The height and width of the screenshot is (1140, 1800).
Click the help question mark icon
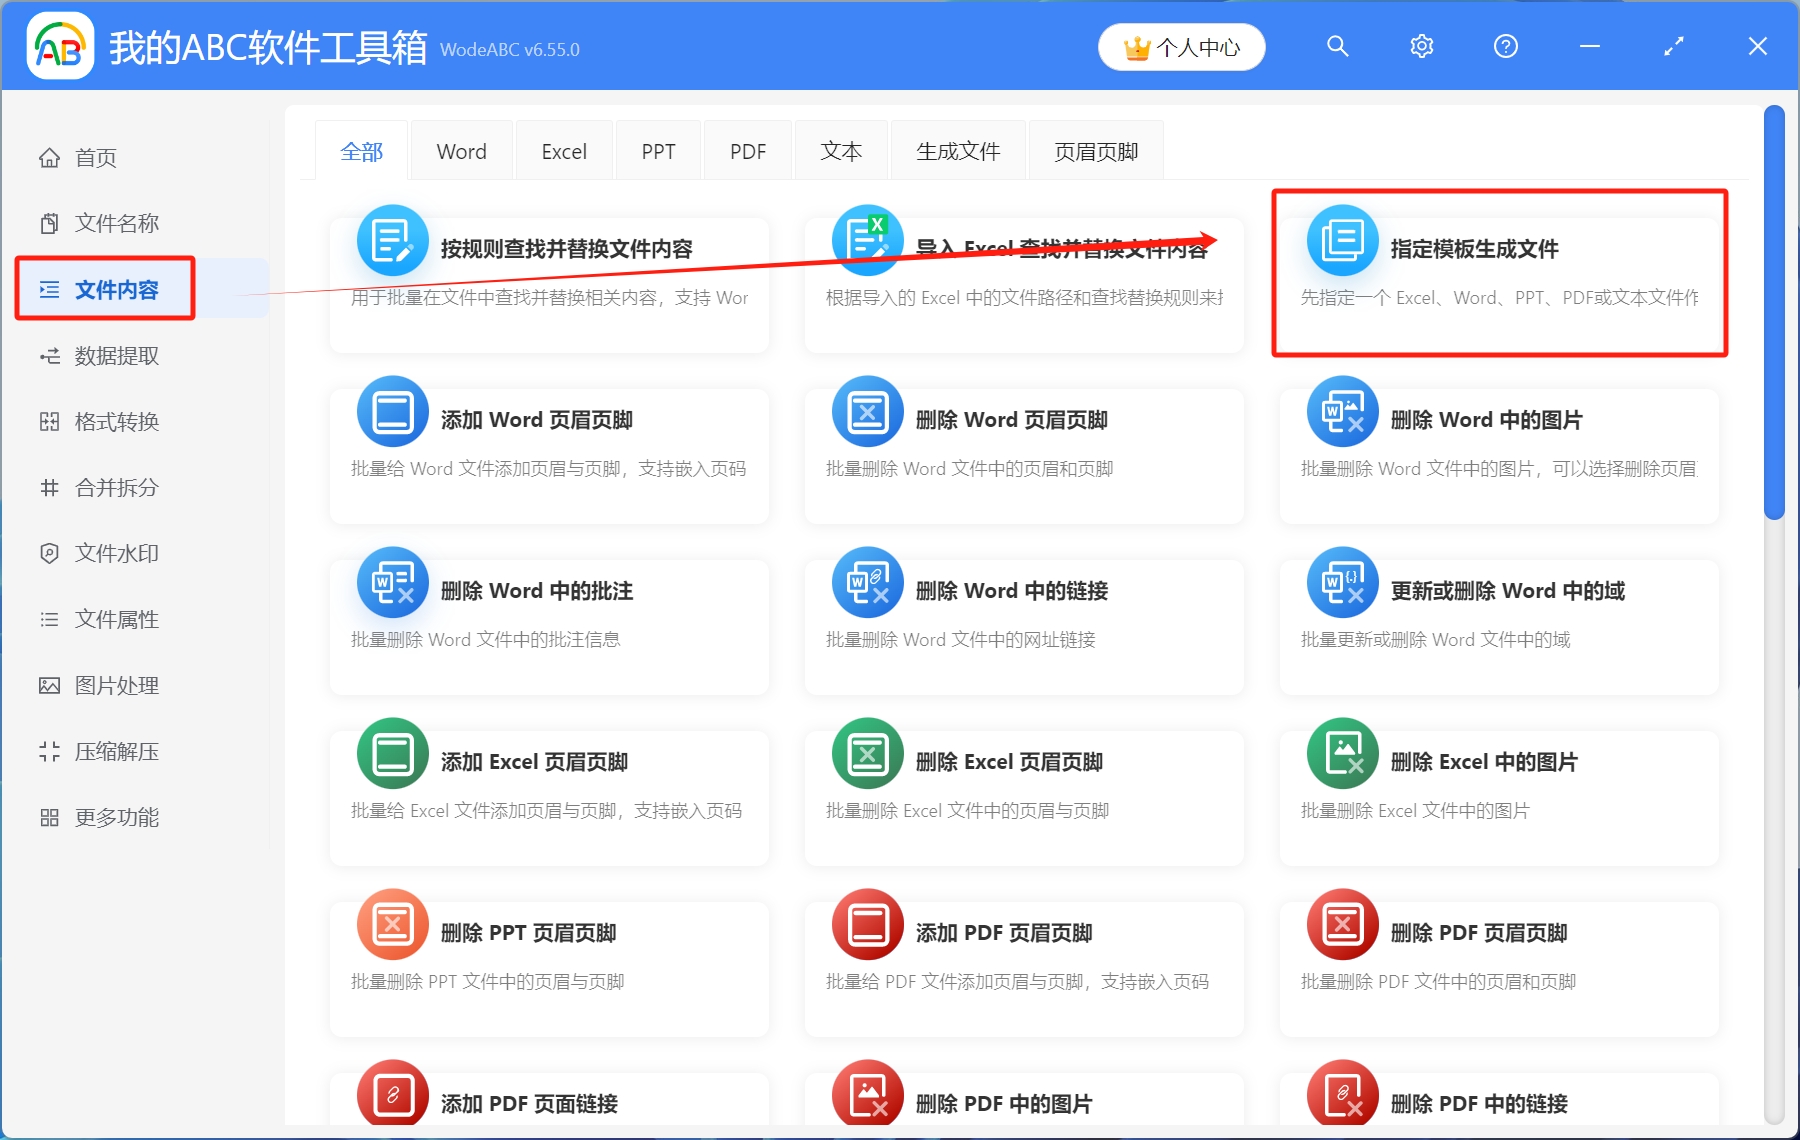(x=1505, y=46)
